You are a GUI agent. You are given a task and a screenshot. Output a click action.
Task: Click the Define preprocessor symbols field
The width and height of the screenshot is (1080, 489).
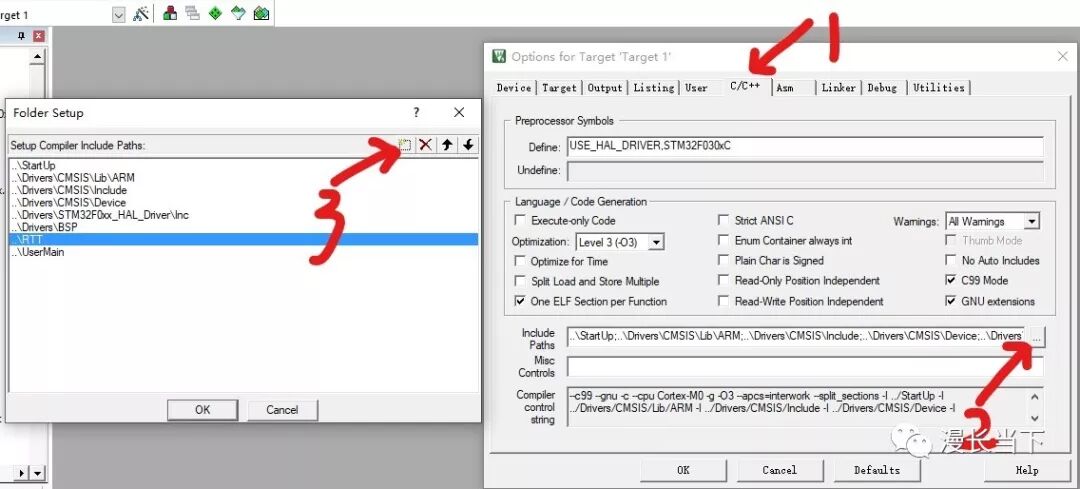tap(804, 147)
